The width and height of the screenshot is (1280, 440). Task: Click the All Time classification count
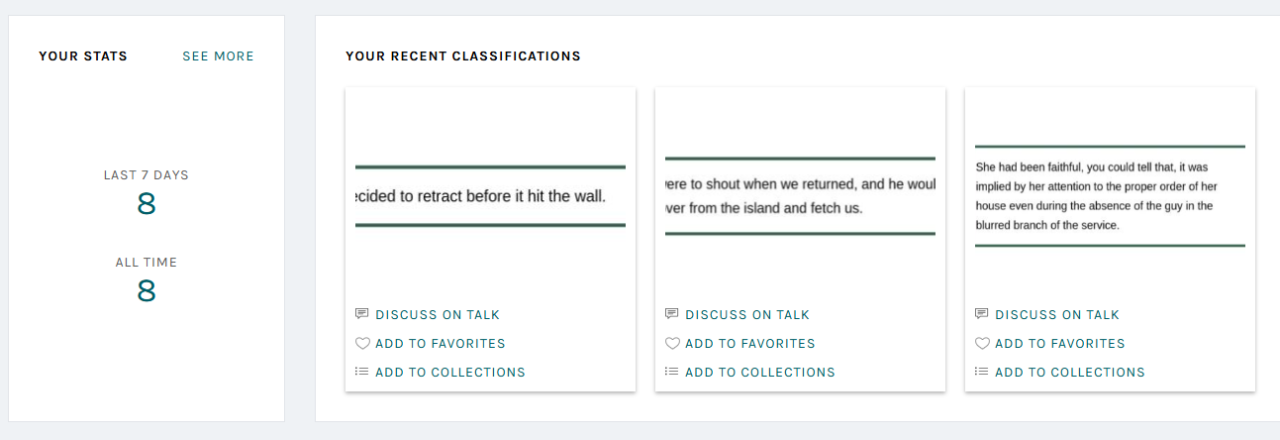click(146, 291)
